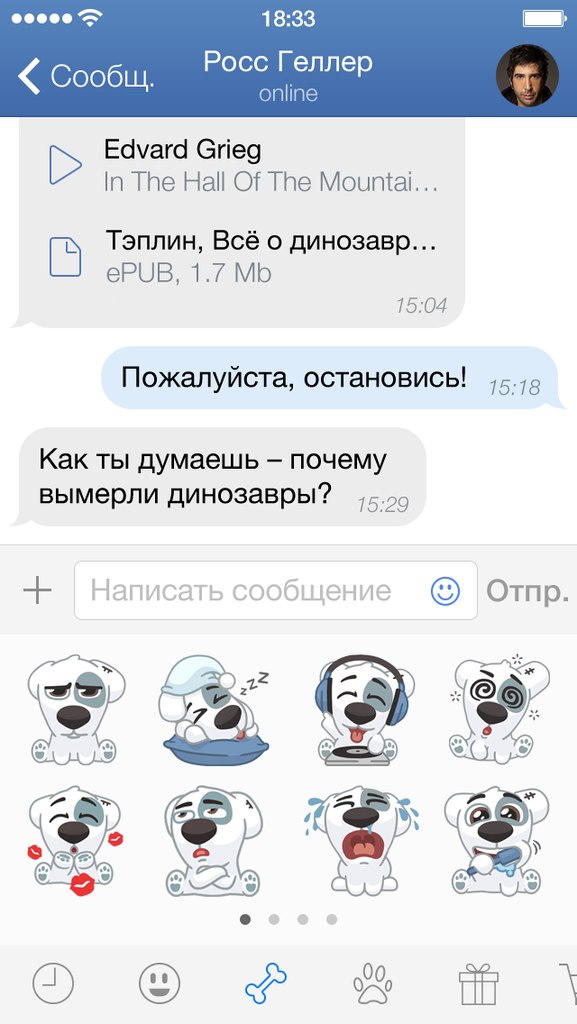Select the bone sticker pack tab
Screen dimensions: 577x1024
(265, 984)
